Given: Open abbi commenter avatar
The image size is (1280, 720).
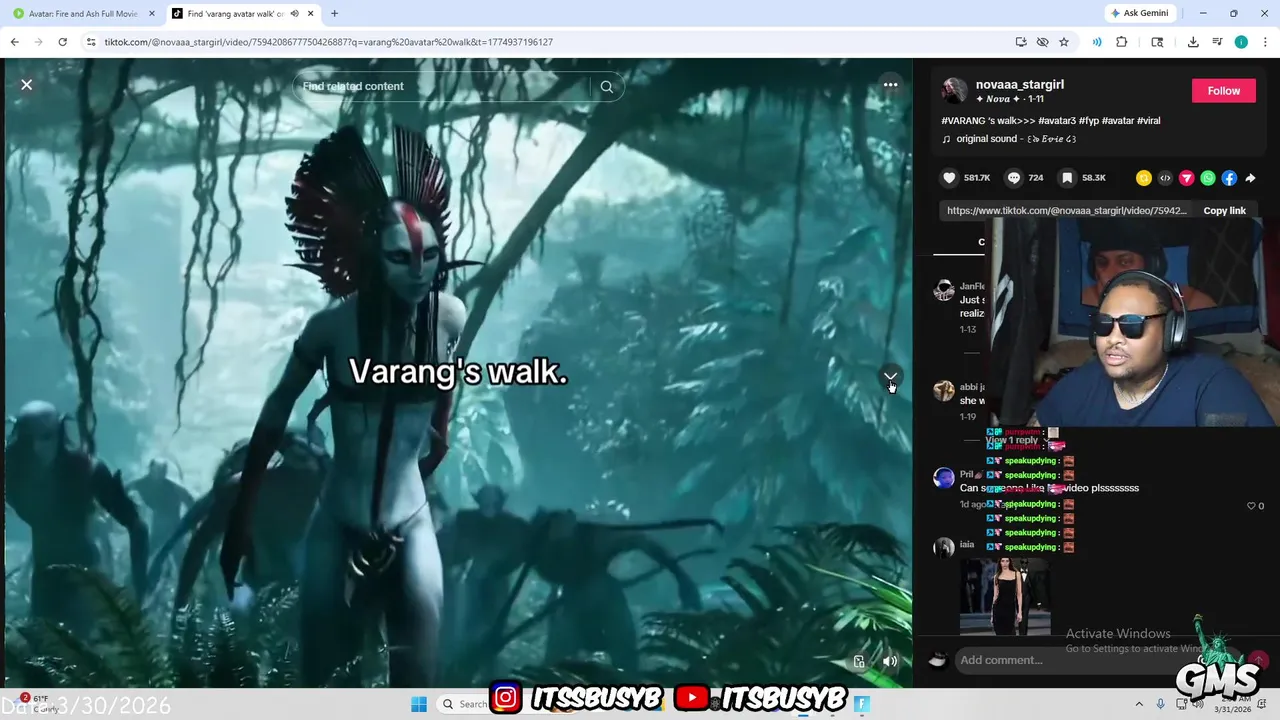Looking at the screenshot, I should point(943,390).
